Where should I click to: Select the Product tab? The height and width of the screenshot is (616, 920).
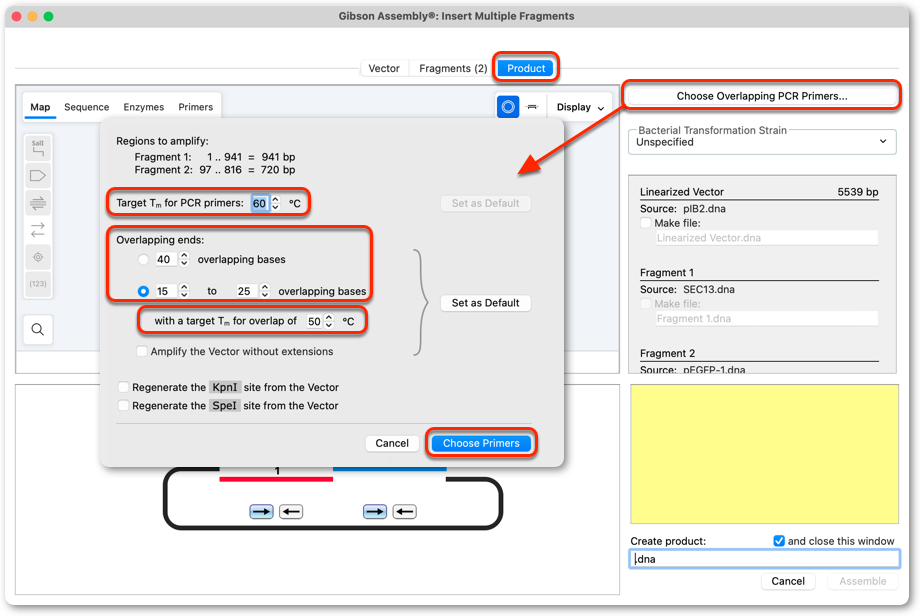[x=526, y=69]
